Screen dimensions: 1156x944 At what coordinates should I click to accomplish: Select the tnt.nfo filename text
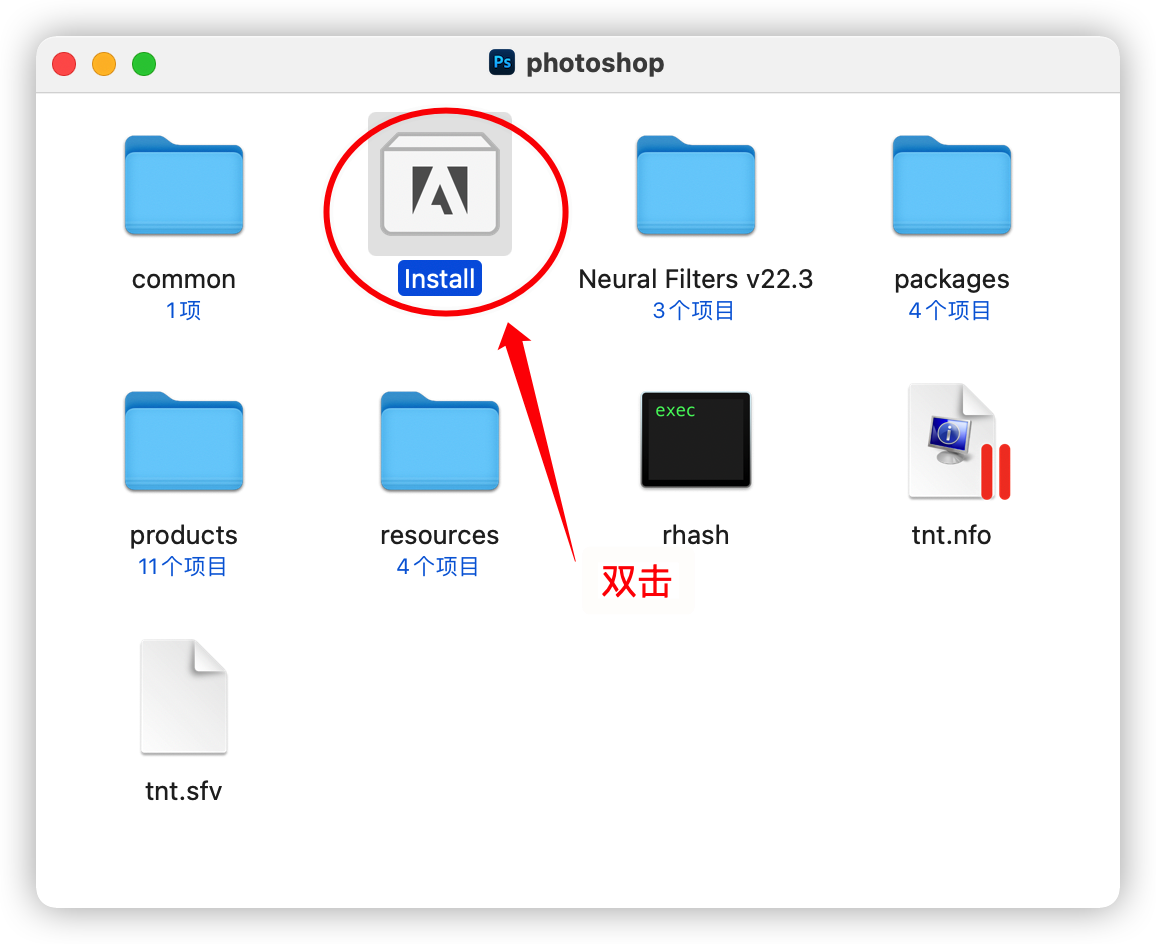(951, 534)
